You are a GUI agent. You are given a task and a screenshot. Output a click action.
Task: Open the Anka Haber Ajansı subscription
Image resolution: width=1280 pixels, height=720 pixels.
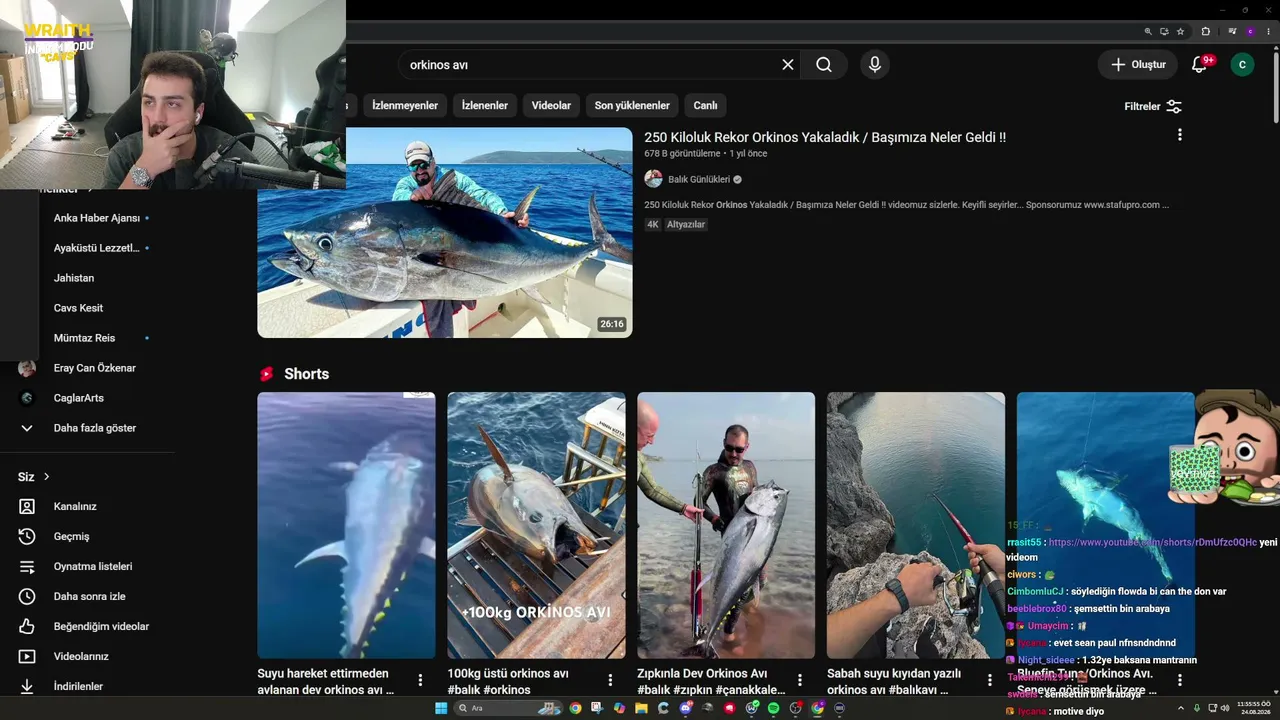point(97,218)
